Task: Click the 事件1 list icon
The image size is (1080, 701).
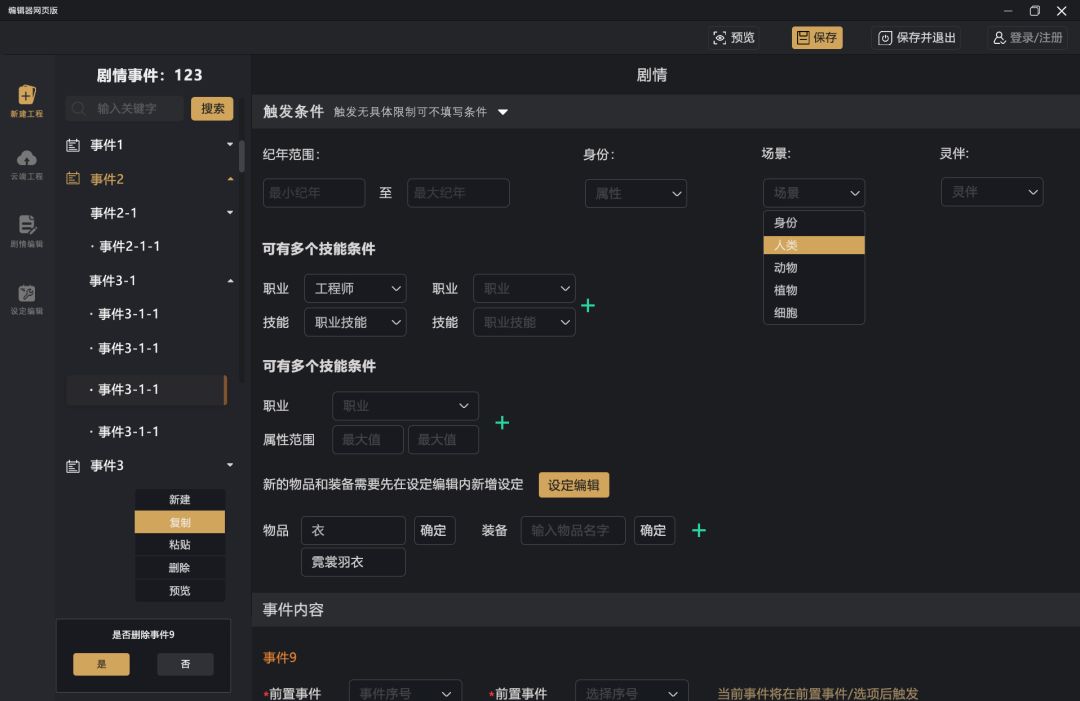Action: tap(72, 145)
